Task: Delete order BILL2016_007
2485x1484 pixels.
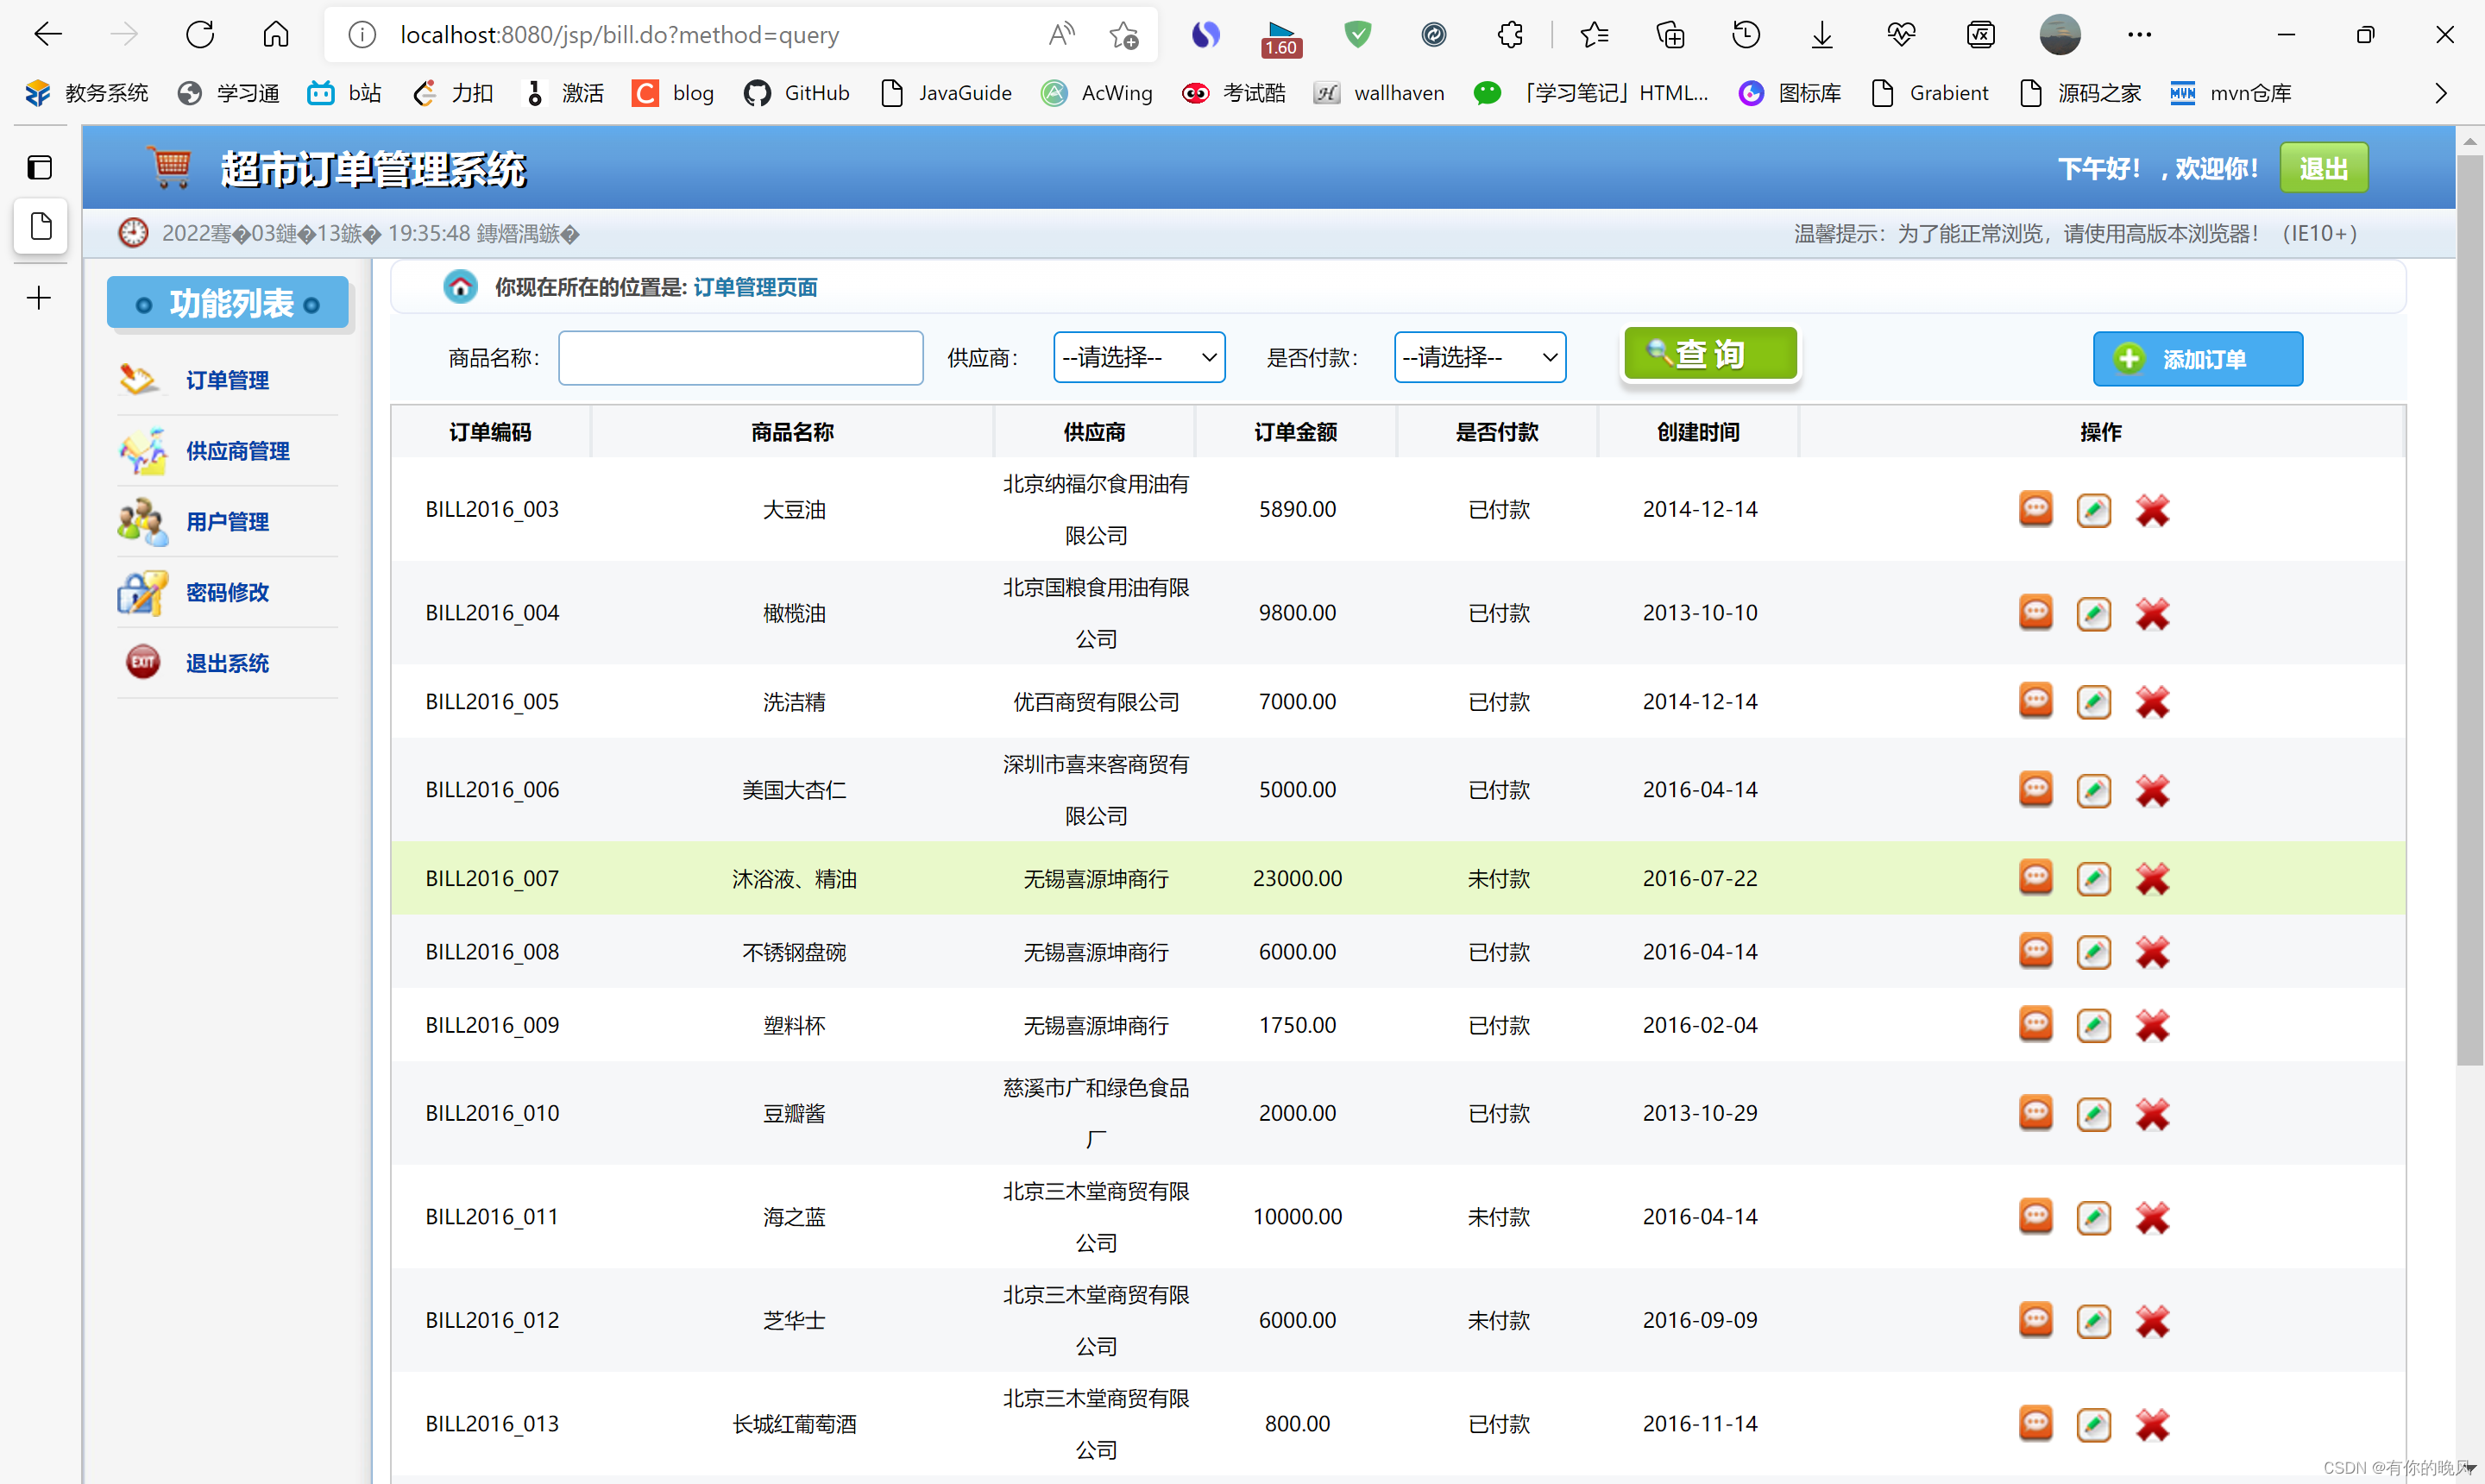Action: tap(2152, 878)
